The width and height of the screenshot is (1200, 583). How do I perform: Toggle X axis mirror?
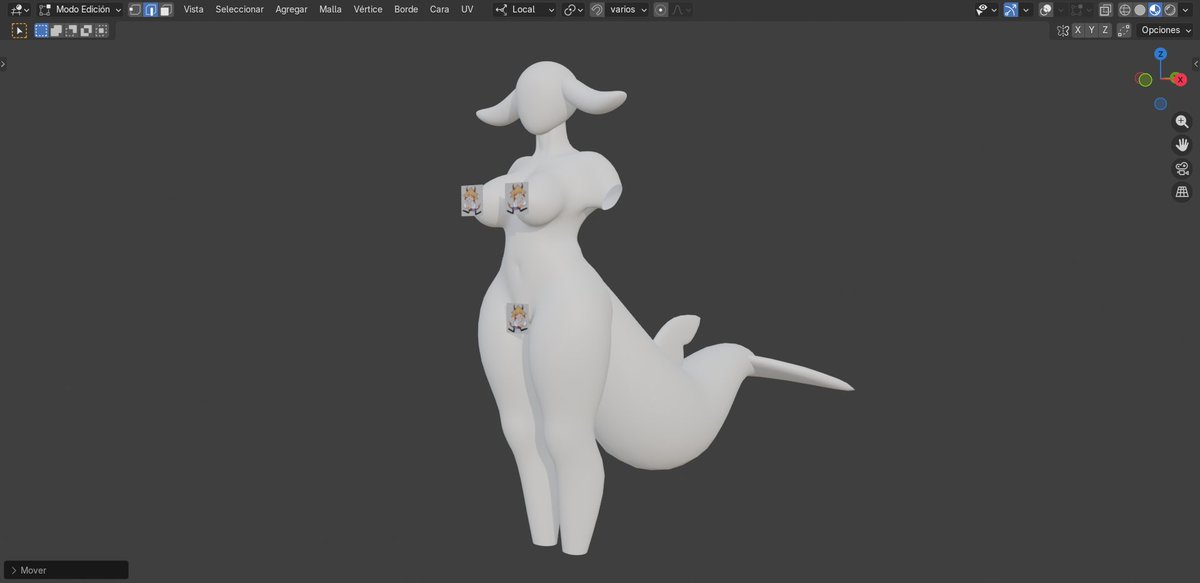(1078, 30)
